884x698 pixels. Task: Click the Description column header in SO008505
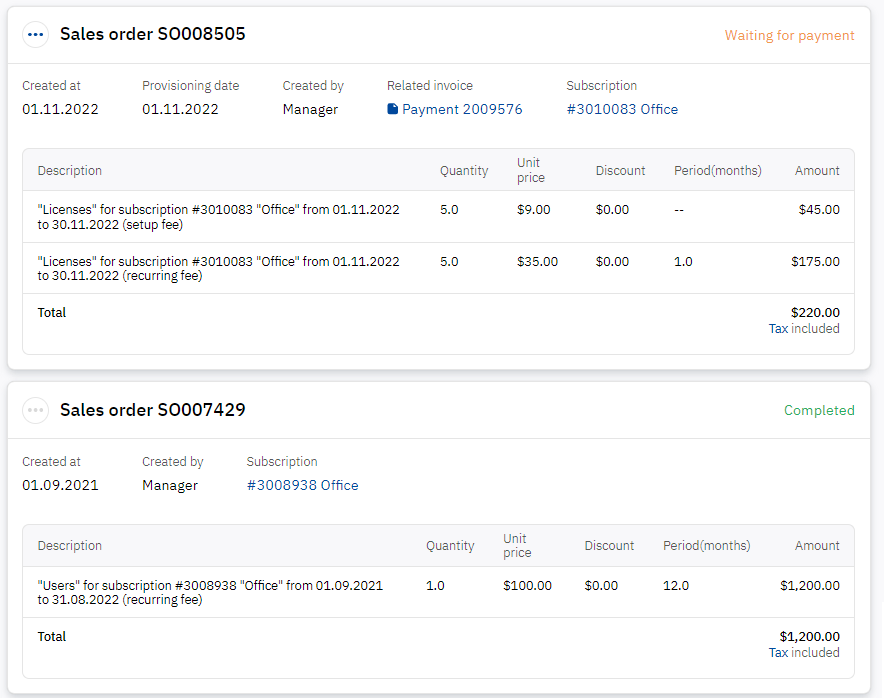click(69, 170)
